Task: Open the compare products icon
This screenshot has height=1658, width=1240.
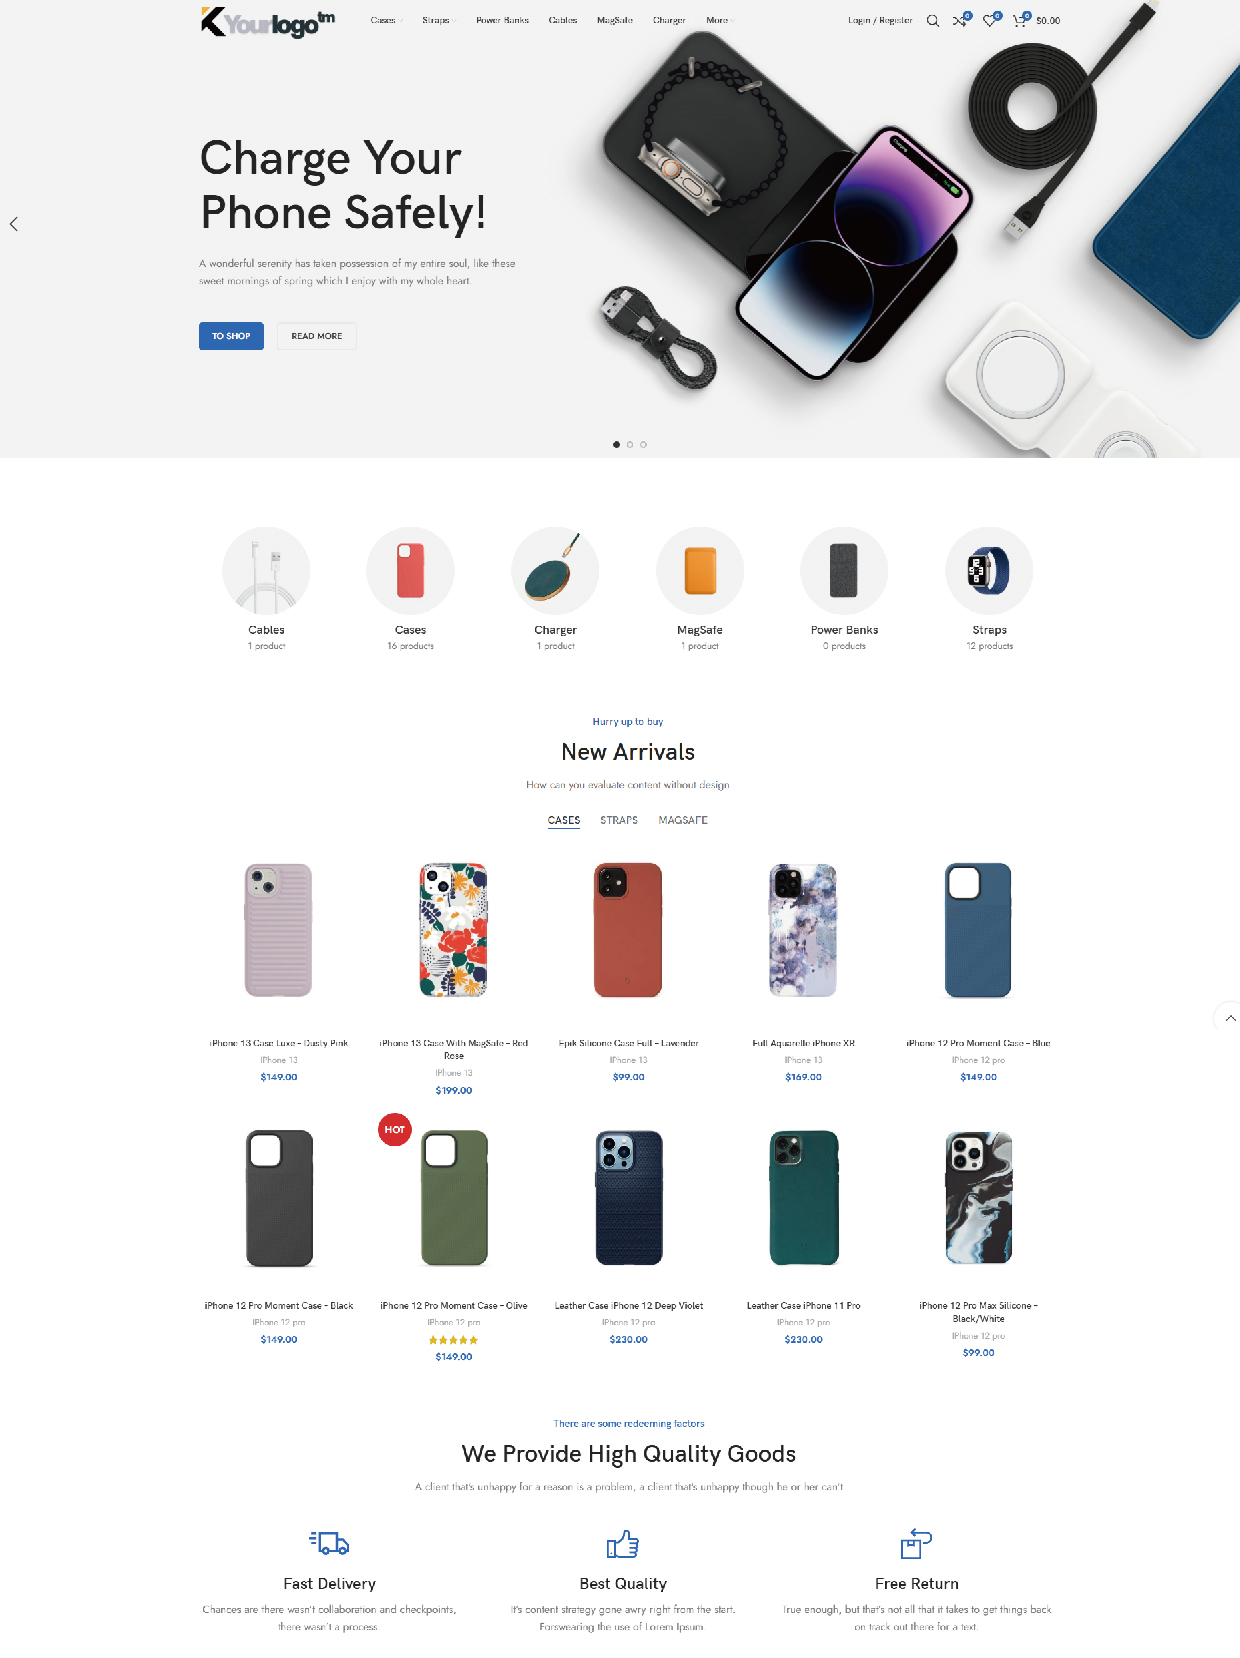Action: click(960, 20)
